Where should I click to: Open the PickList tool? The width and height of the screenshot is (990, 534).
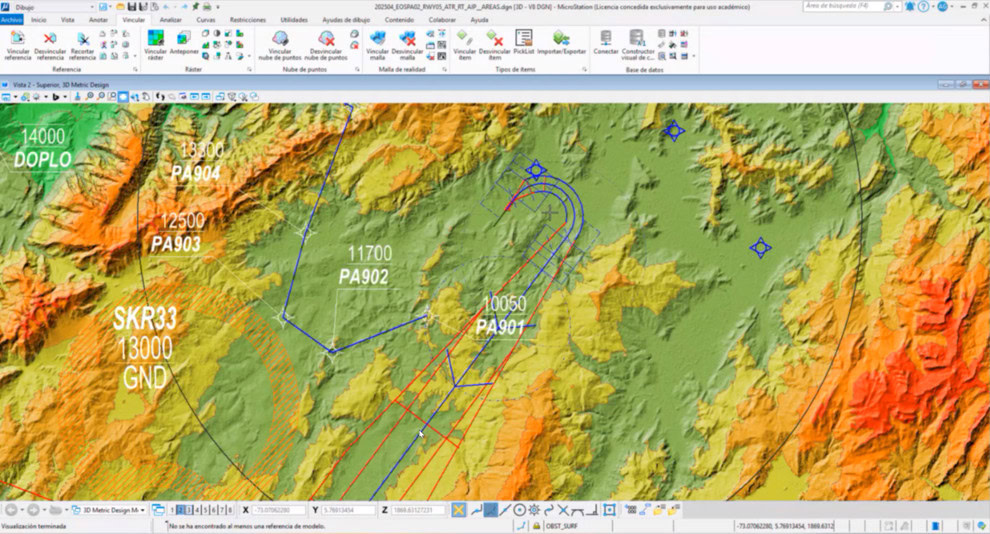(x=523, y=38)
